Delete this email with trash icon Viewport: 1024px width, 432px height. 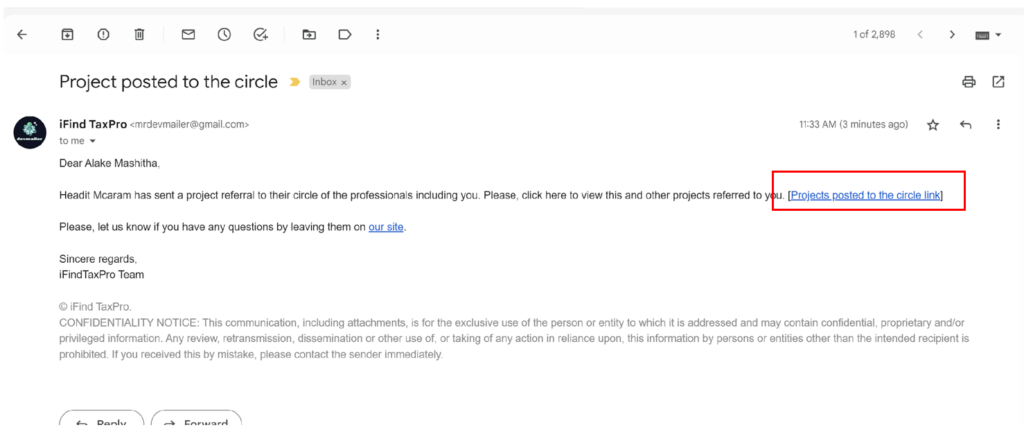[140, 34]
